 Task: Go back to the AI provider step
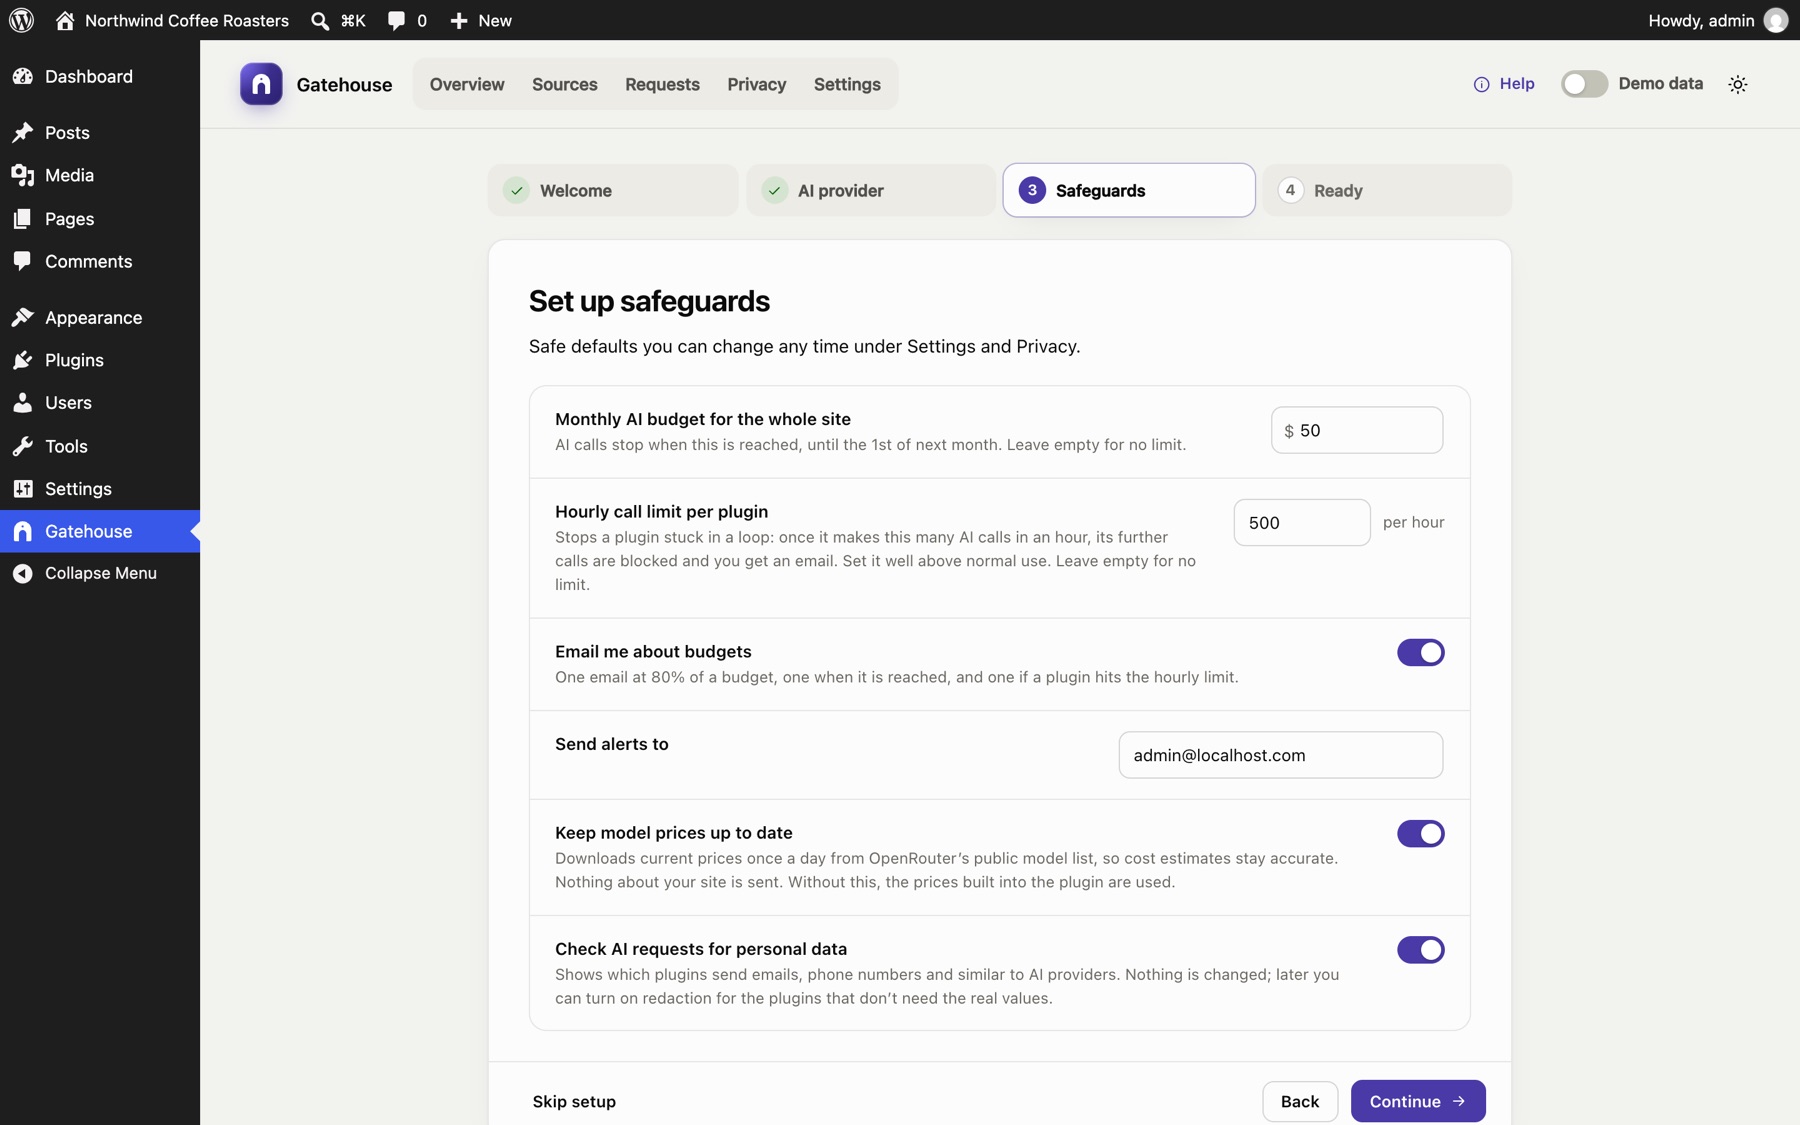(871, 190)
